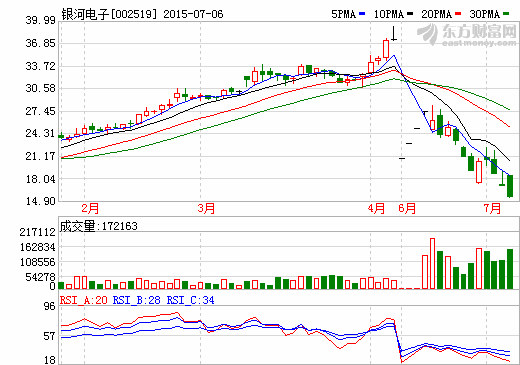Click the black 10PMA legend color marker

410,14
